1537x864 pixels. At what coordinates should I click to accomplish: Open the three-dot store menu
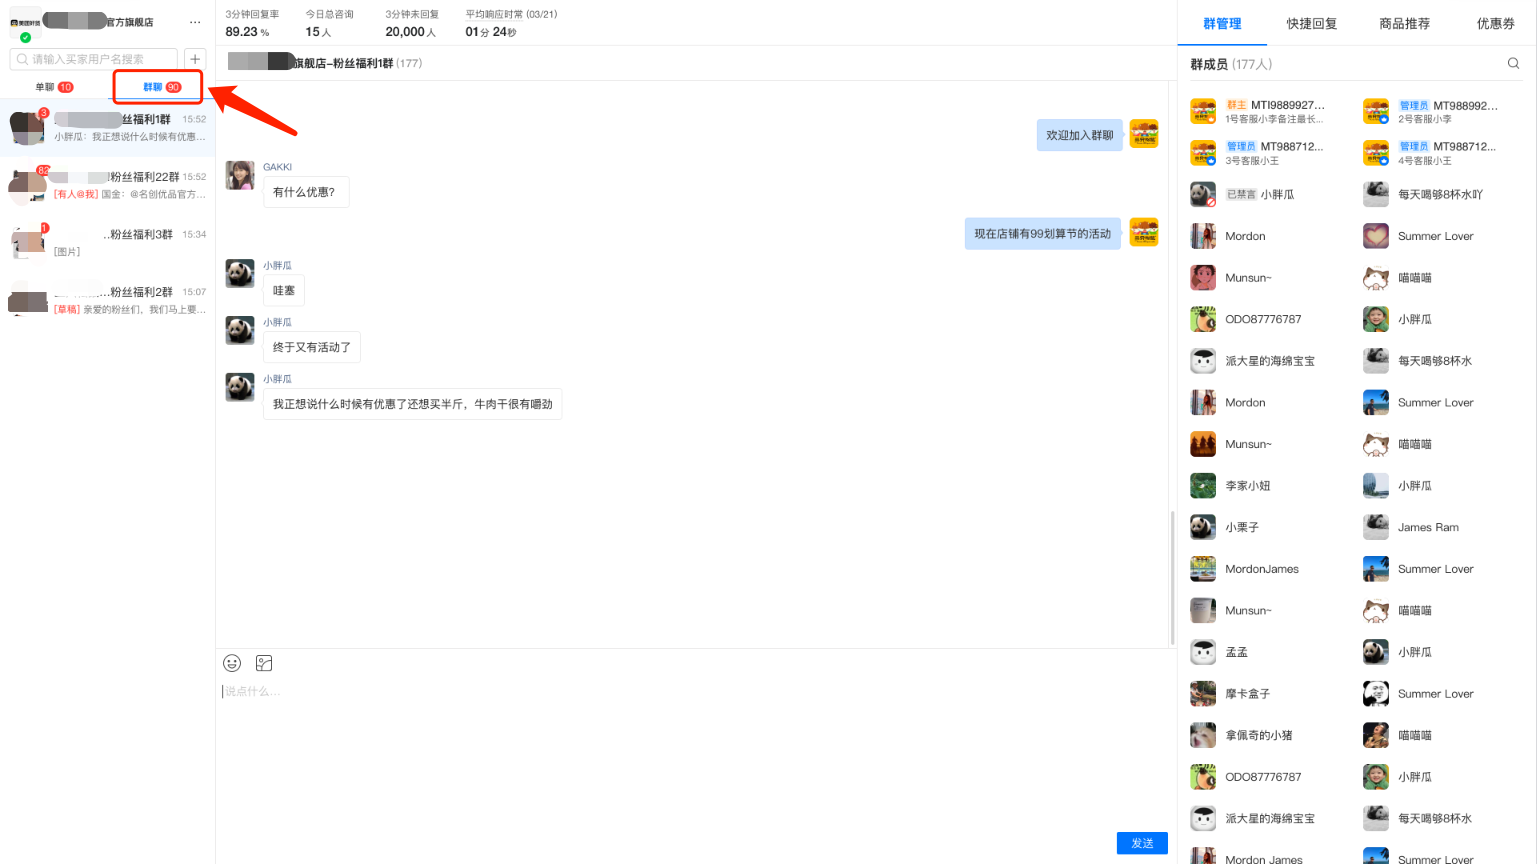pyautogui.click(x=195, y=22)
